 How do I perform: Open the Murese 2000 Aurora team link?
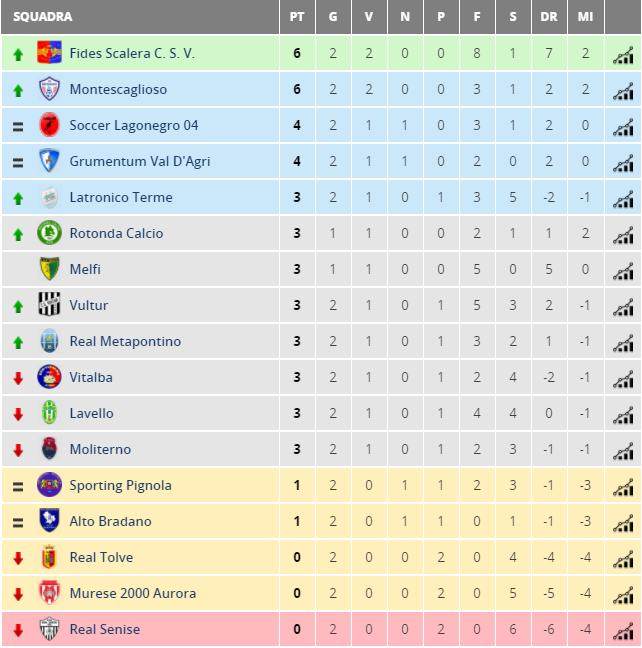coord(132,593)
